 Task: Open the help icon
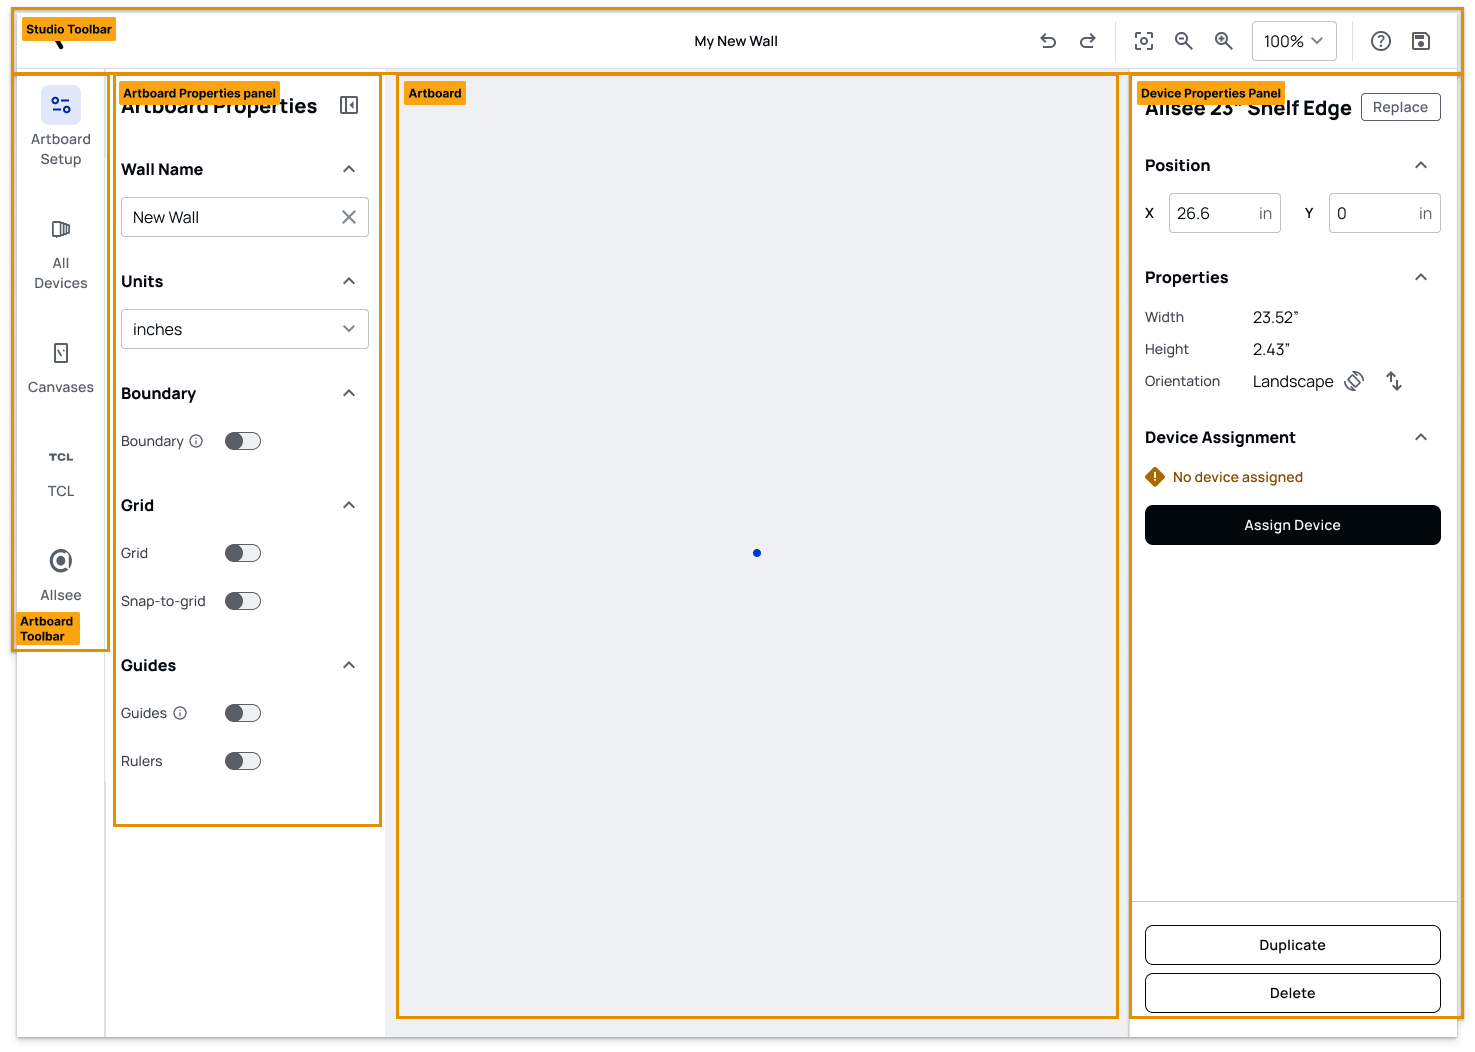tap(1381, 41)
